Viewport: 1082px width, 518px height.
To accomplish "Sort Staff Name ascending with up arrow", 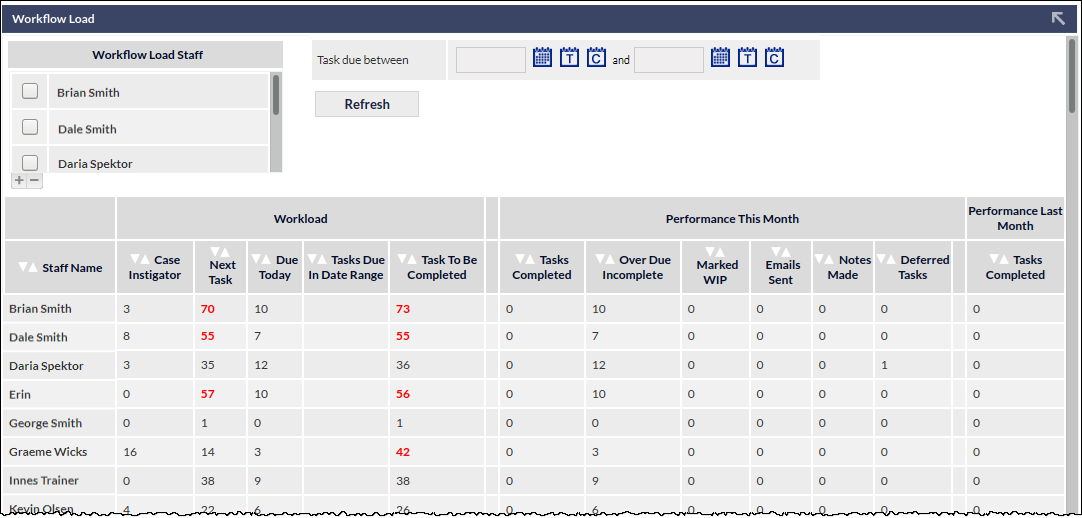I will (x=33, y=268).
